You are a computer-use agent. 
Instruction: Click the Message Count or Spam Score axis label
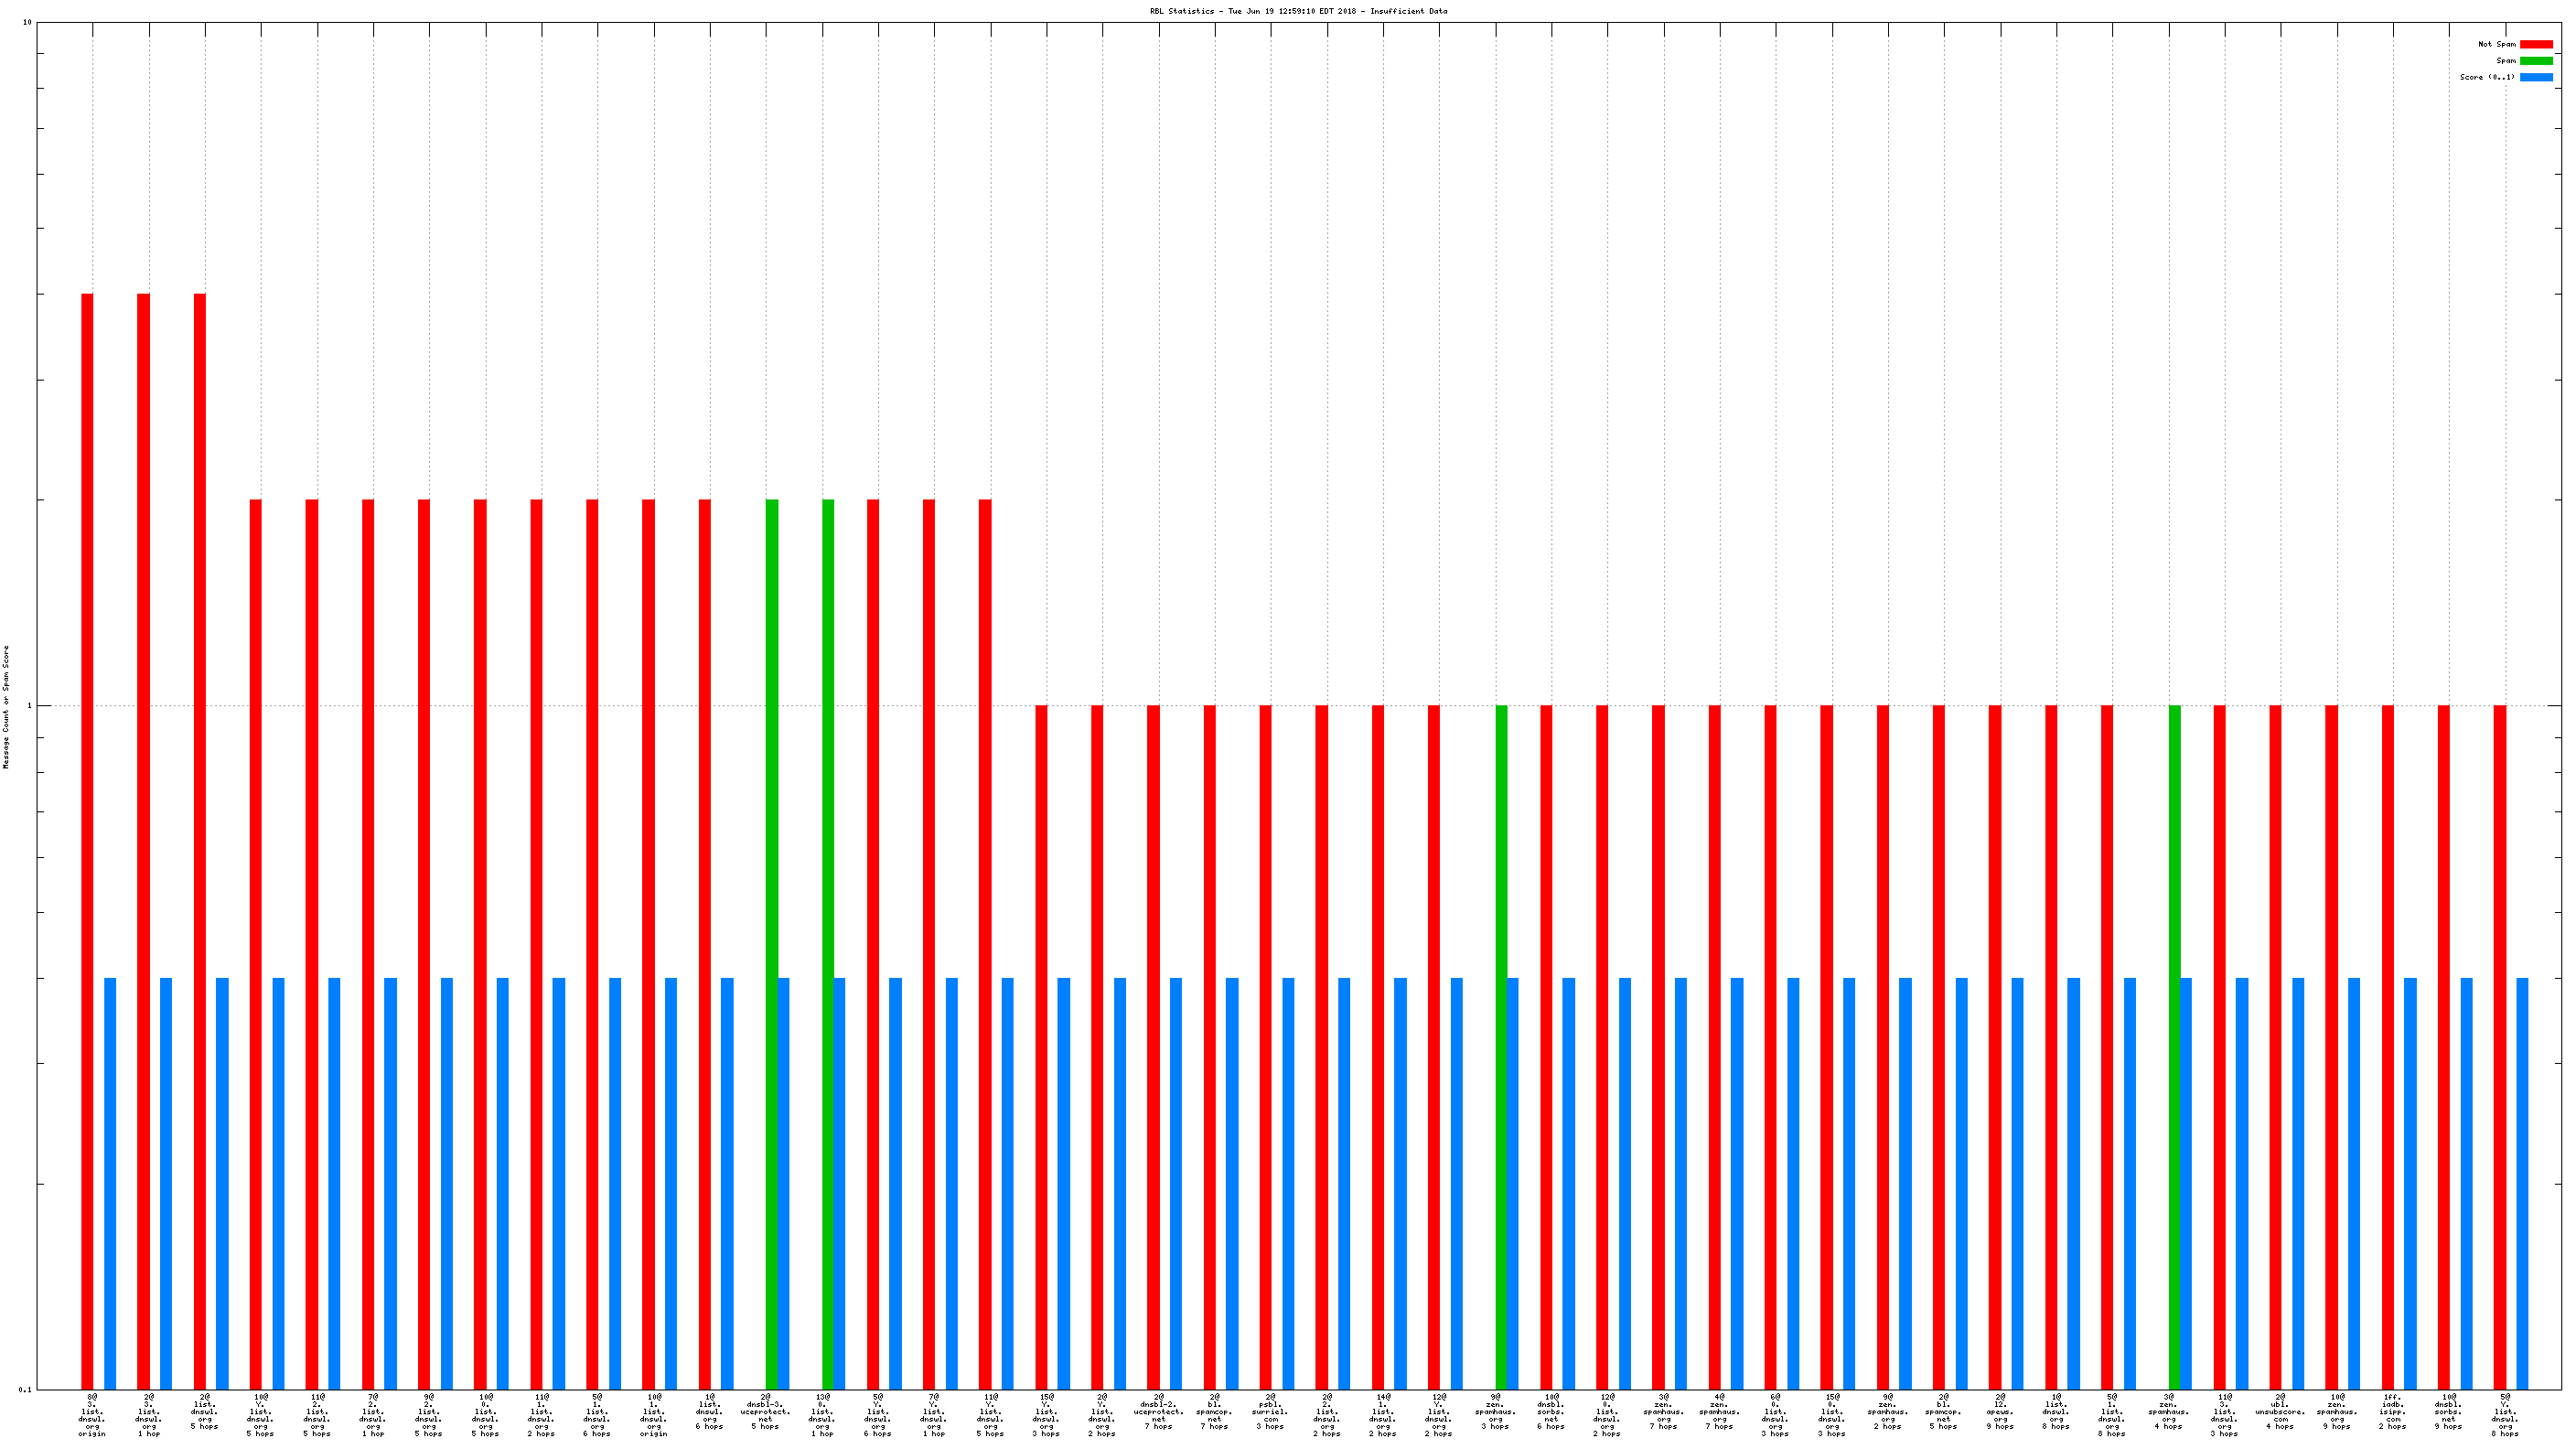pyautogui.click(x=6, y=706)
